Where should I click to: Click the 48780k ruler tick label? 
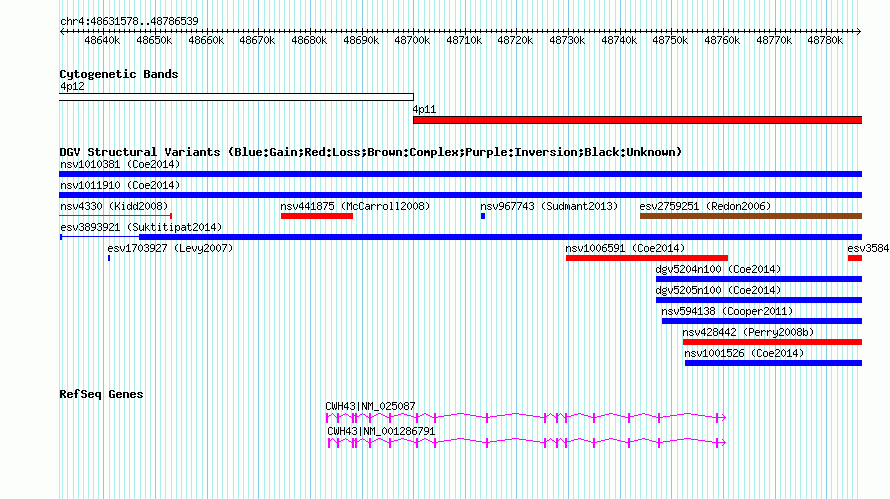[825, 40]
